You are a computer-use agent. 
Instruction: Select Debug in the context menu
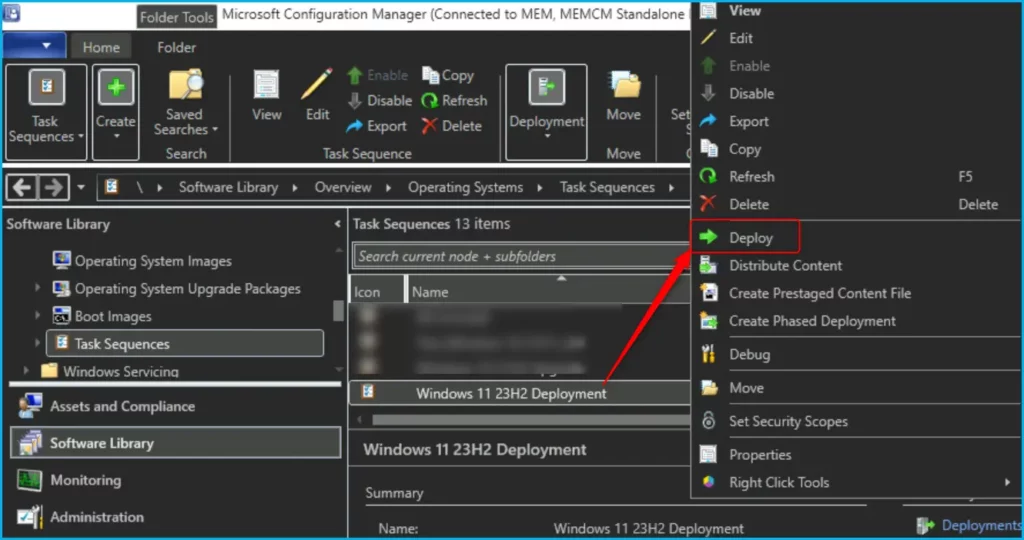(749, 355)
